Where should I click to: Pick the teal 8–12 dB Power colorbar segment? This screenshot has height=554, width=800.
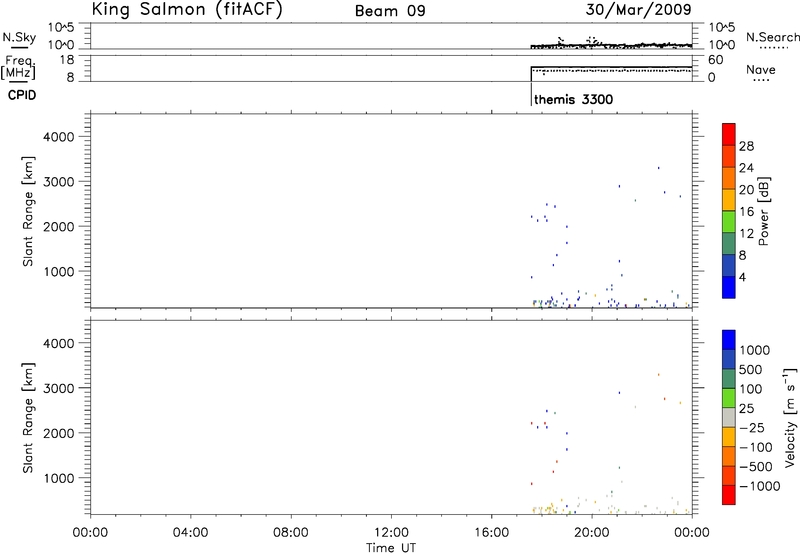pos(729,243)
